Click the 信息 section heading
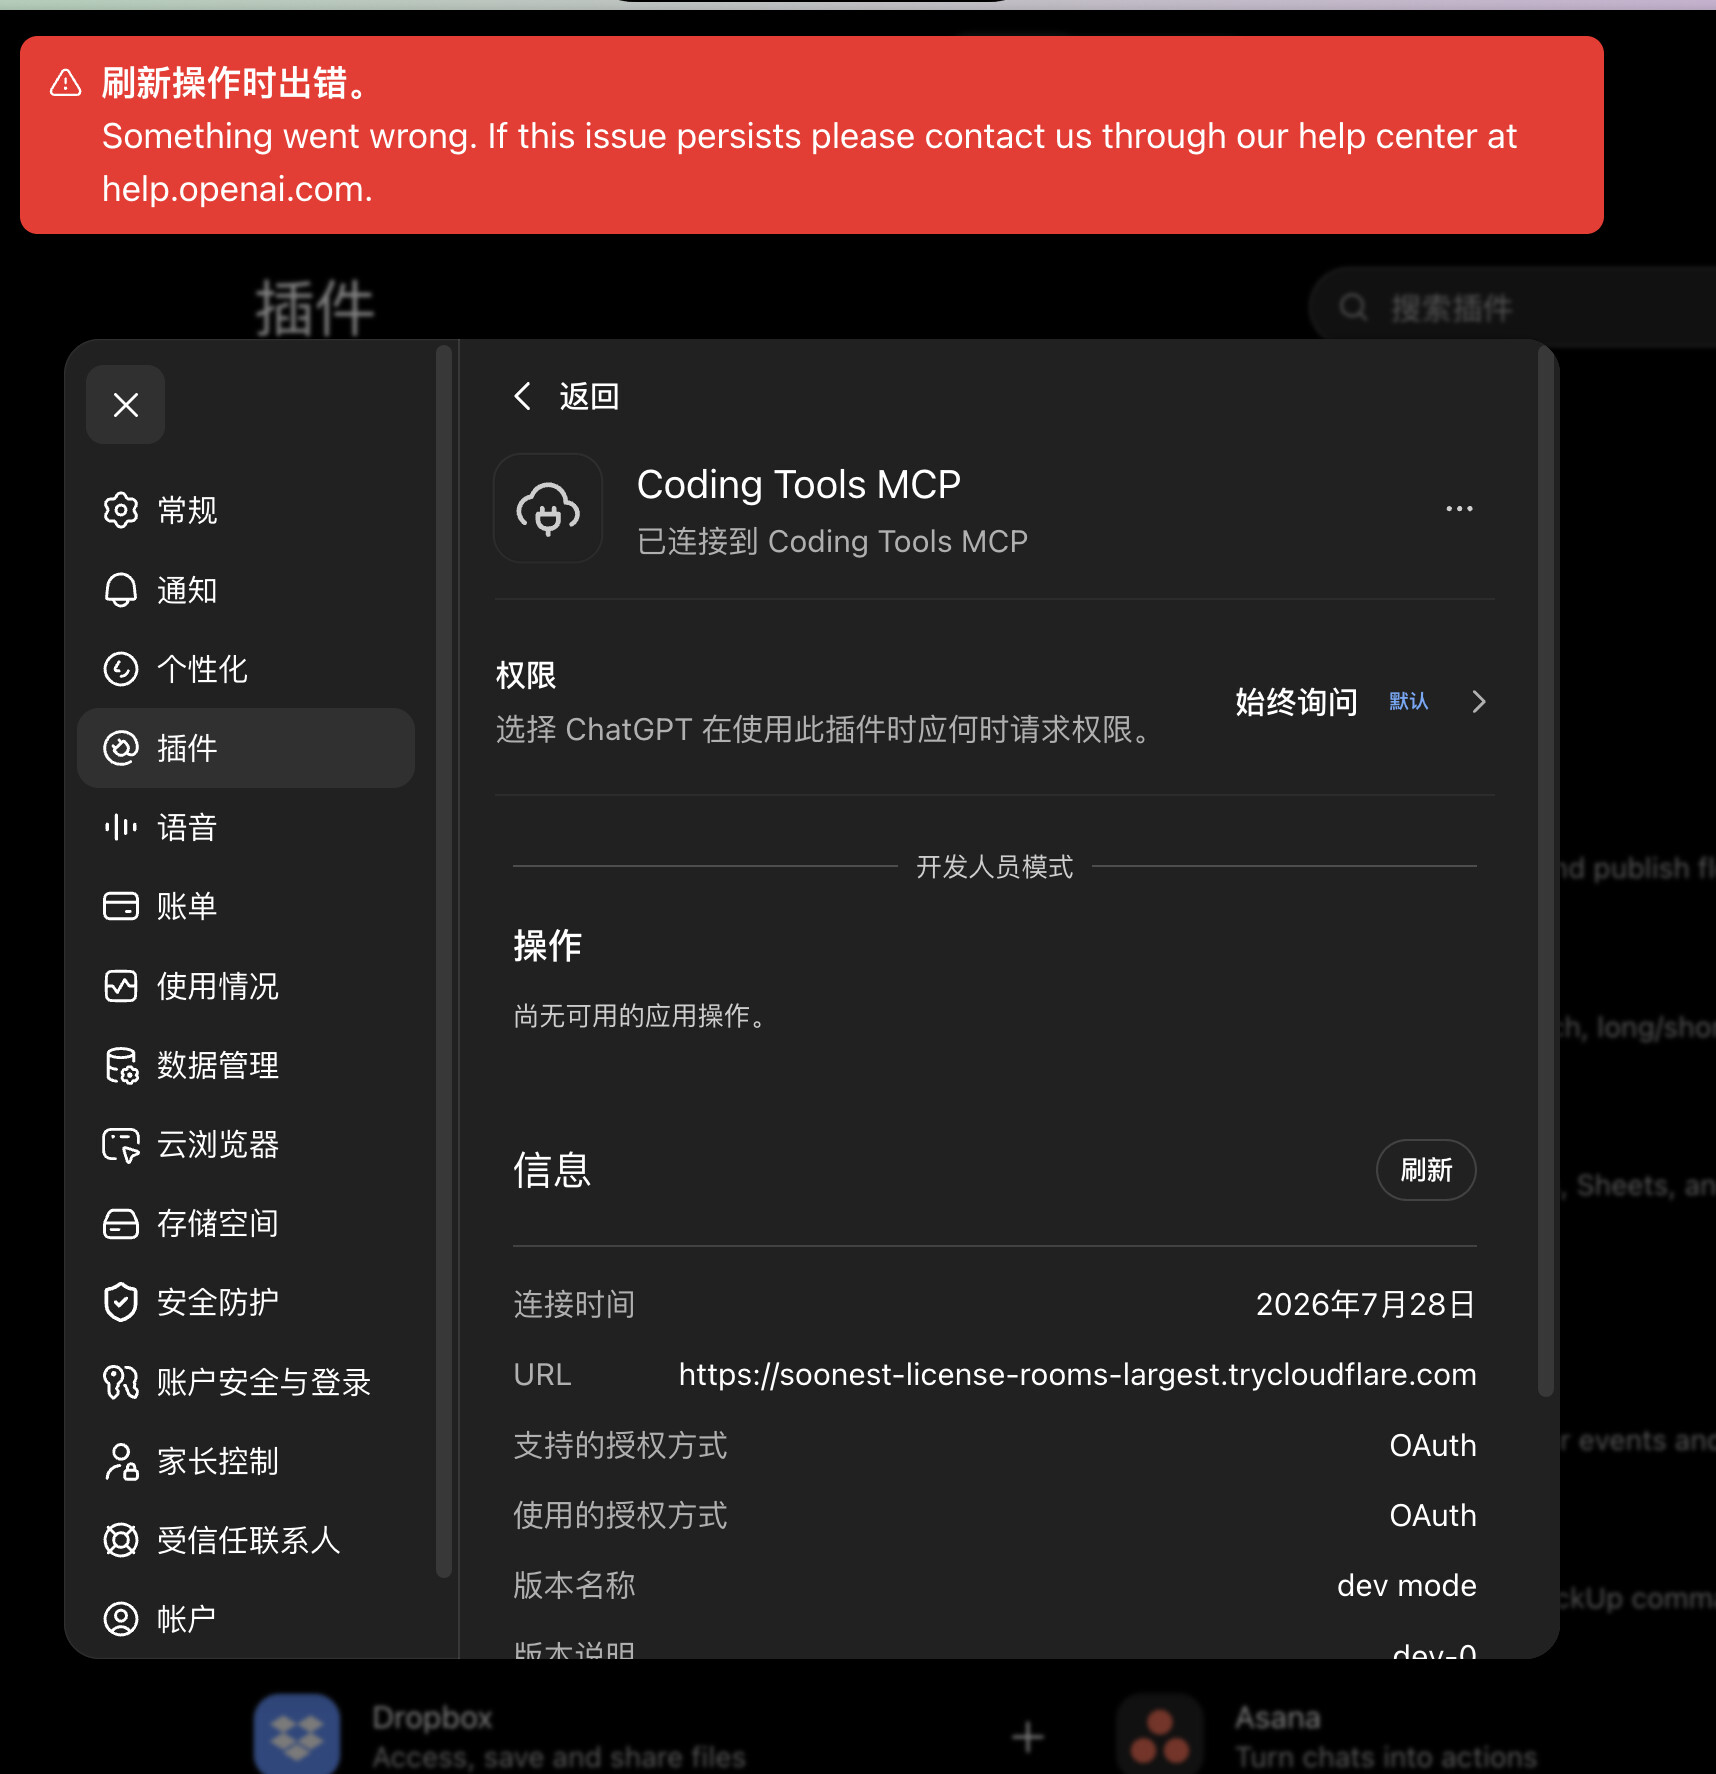The width and height of the screenshot is (1716, 1774). 552,1170
